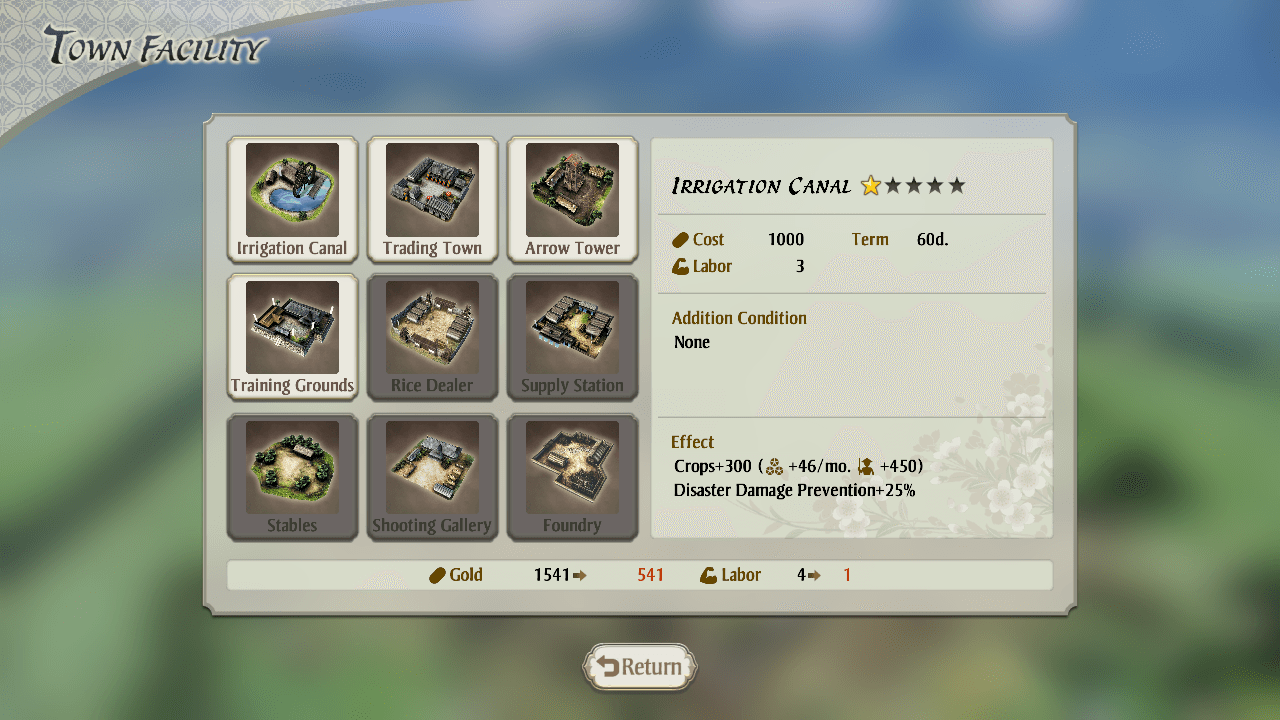
Task: Choose the Trading Town facility tile
Action: pos(432,199)
